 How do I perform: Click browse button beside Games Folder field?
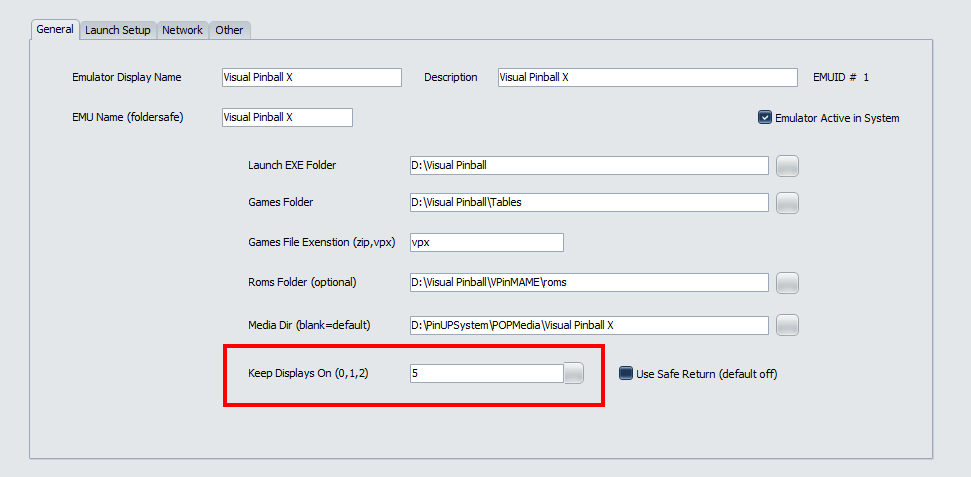[787, 203]
